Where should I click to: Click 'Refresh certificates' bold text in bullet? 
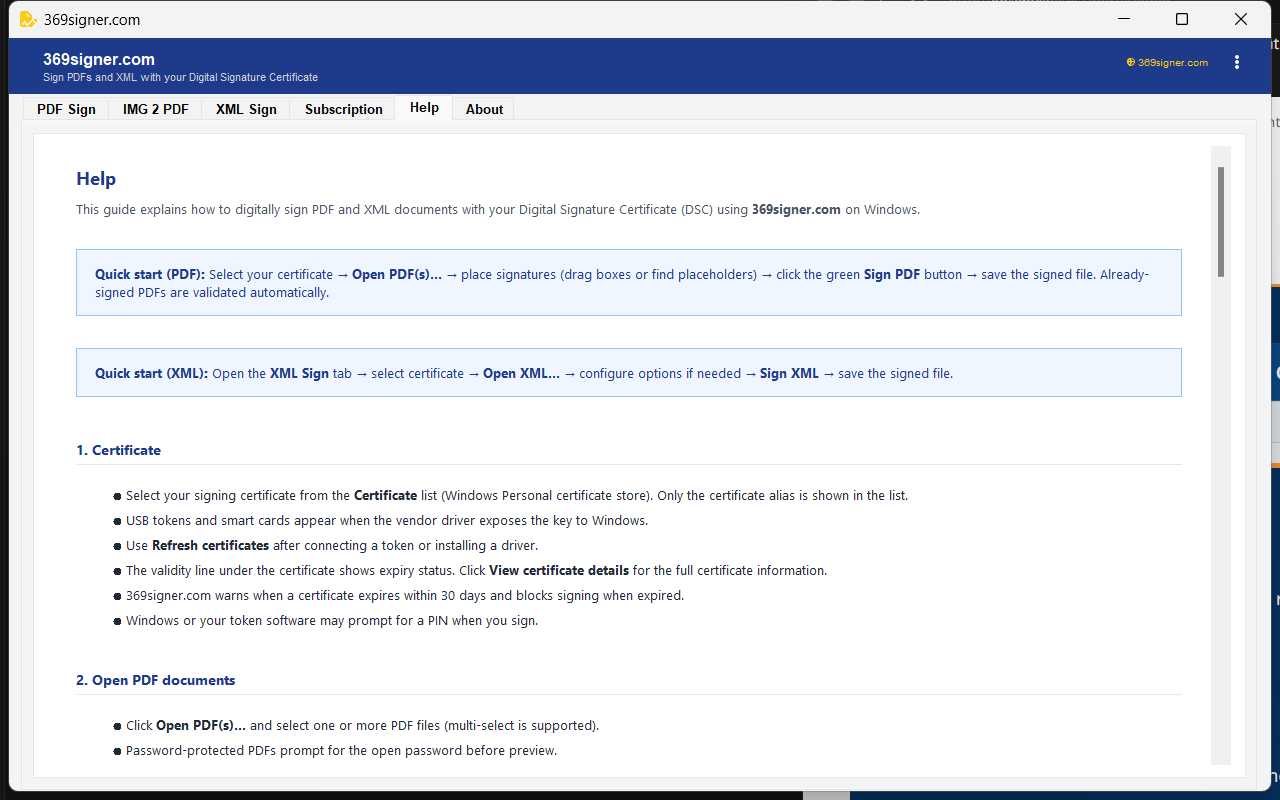(210, 546)
